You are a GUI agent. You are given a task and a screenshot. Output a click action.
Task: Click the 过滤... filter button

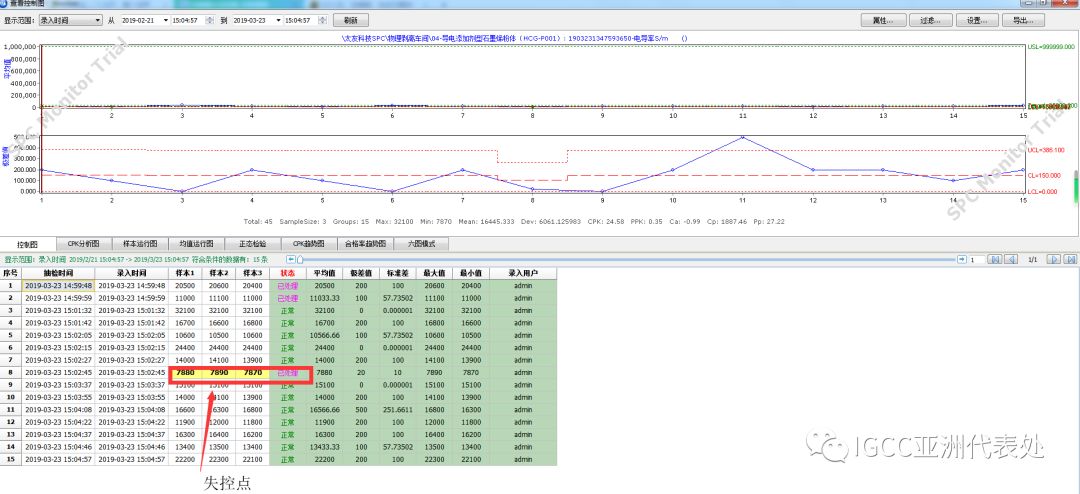point(930,20)
